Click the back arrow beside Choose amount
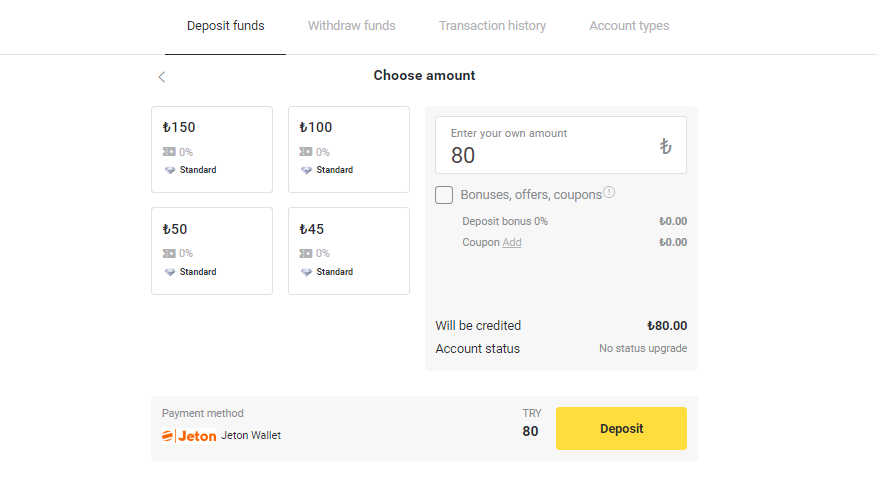Viewport: 877px width, 488px height. click(162, 77)
